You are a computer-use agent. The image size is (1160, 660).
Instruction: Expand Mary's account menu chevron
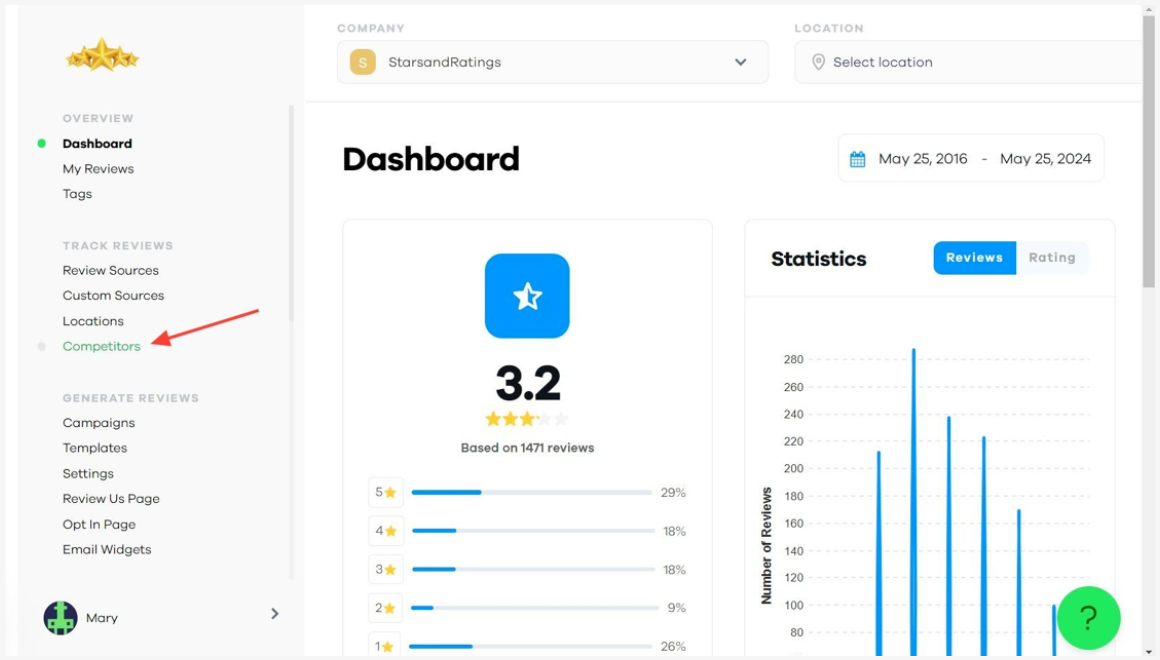(274, 613)
